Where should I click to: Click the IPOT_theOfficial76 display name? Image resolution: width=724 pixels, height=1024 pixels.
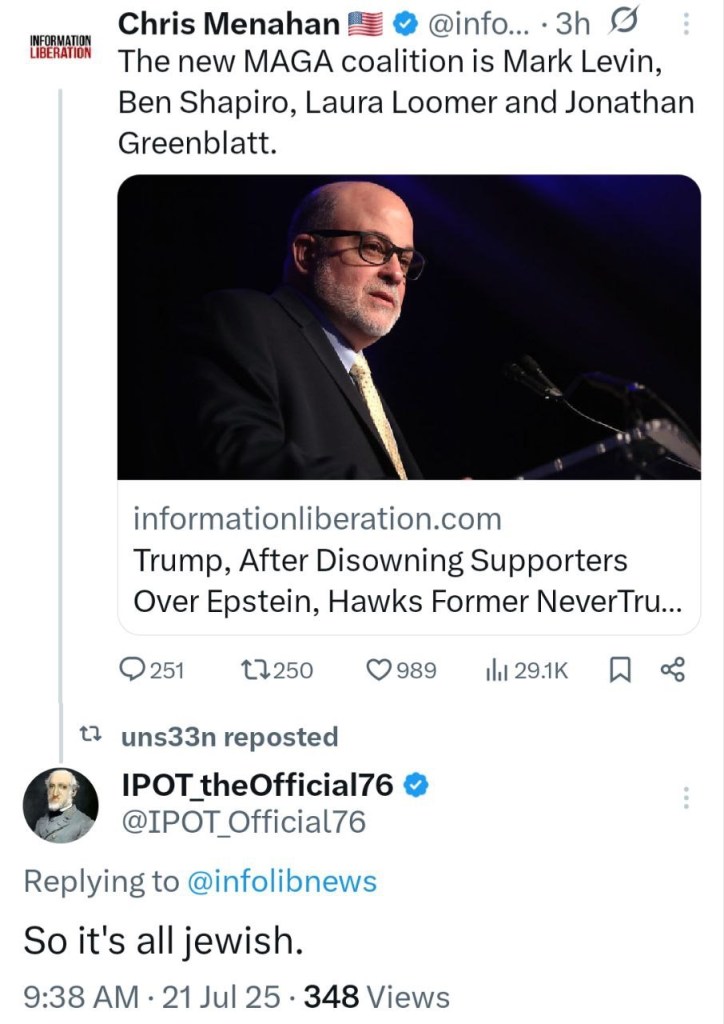256,786
